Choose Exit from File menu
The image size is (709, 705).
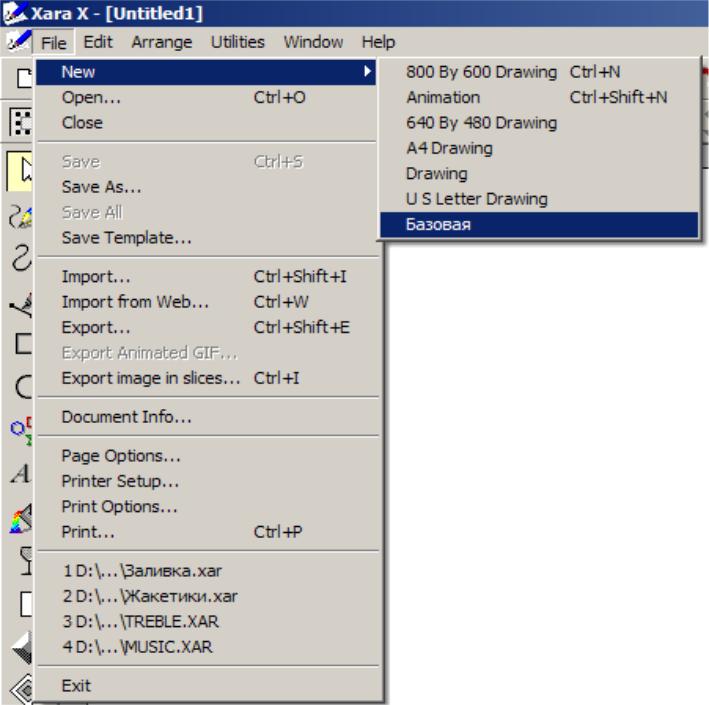[x=206, y=686]
